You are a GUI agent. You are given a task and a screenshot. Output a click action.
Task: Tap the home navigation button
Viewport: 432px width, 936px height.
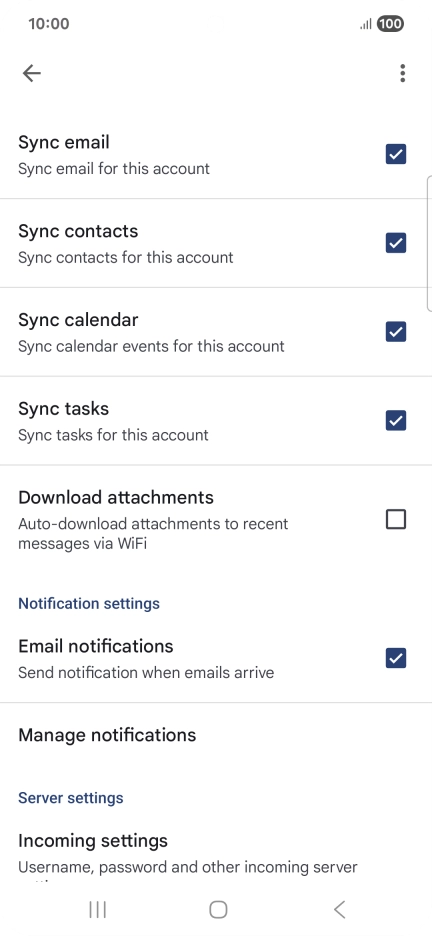click(218, 909)
